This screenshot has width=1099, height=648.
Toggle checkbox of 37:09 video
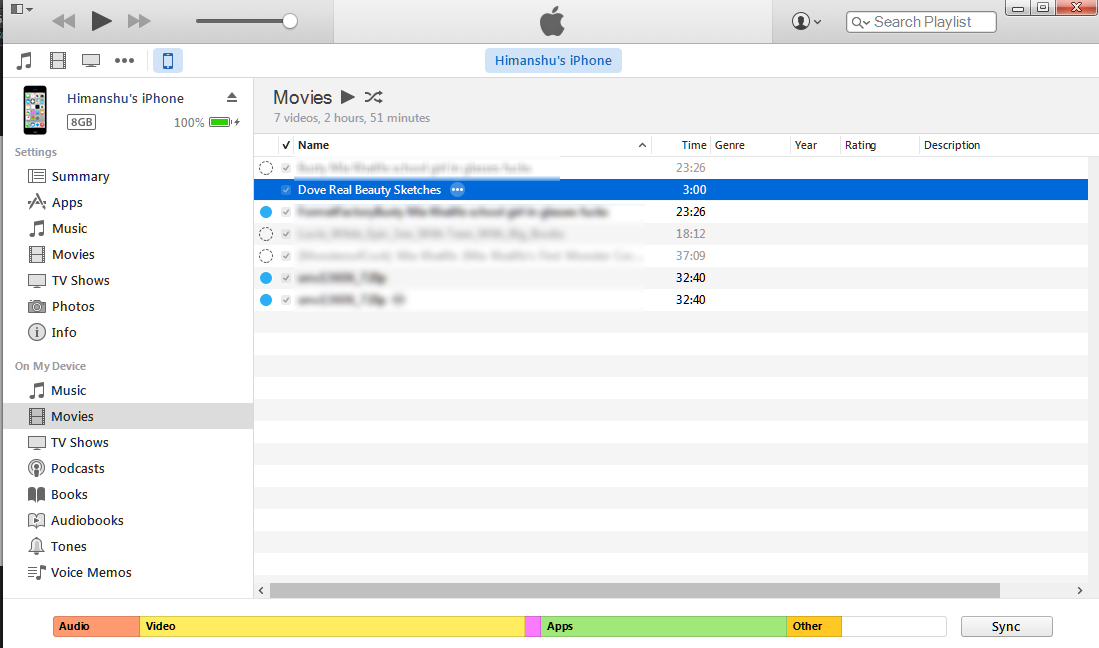[x=286, y=256]
